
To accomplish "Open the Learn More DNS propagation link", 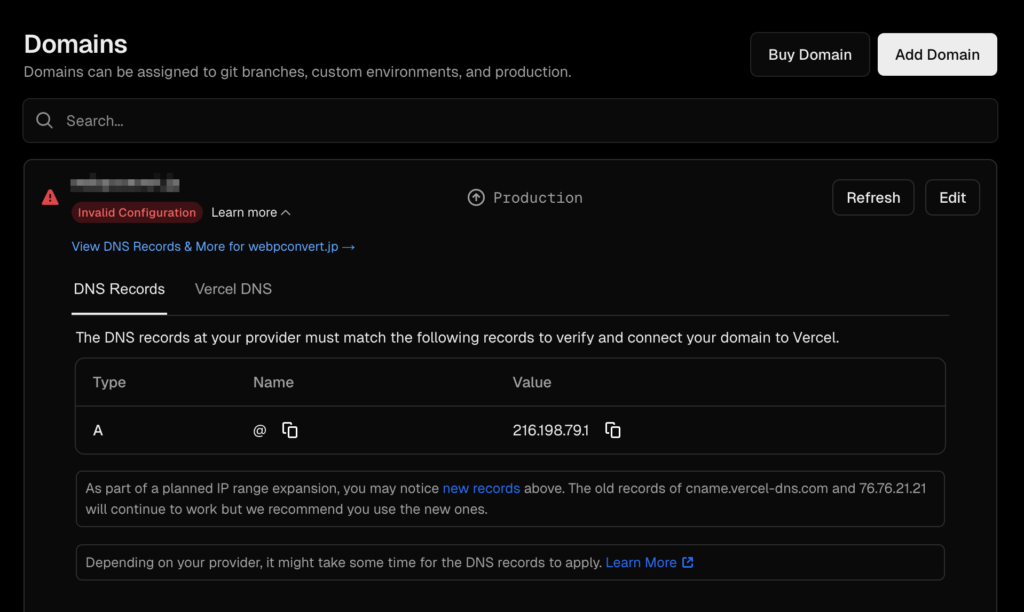I will [641, 562].
